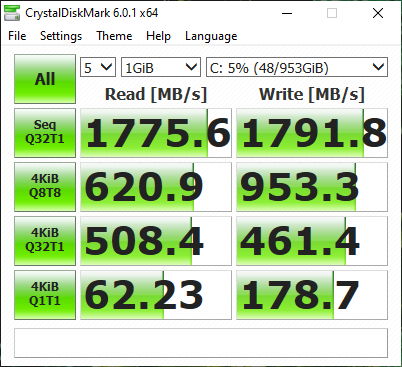The width and height of the screenshot is (402, 367).
Task: Select the 4KiB Q1T1 write value 178.7
Action: tap(312, 295)
